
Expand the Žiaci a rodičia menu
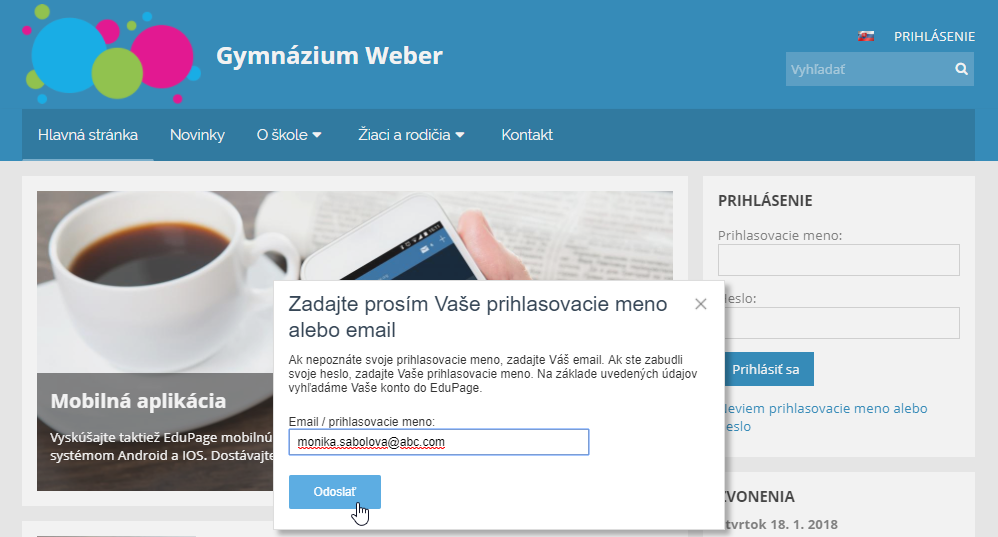(x=411, y=135)
